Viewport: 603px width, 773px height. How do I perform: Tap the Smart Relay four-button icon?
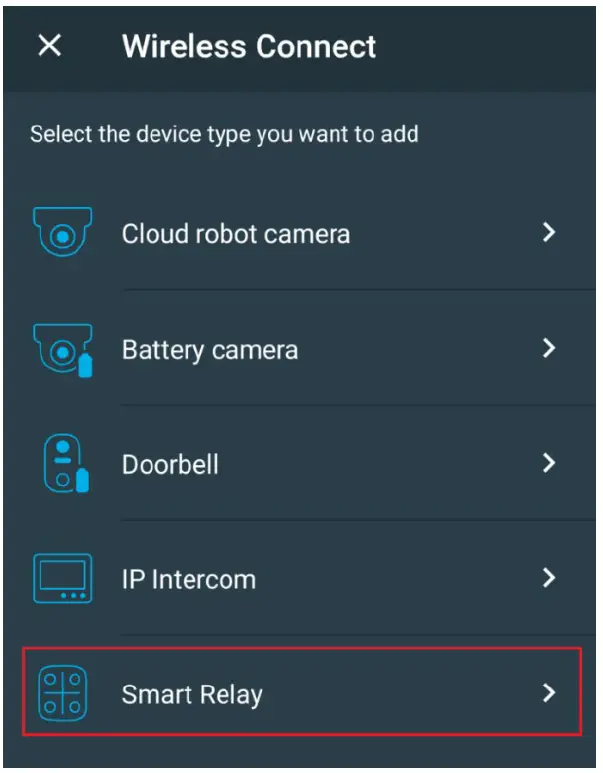[63, 693]
